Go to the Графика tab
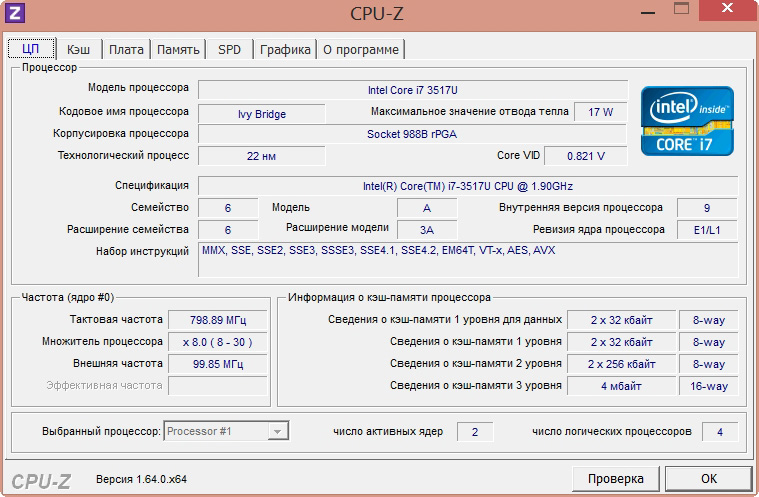The width and height of the screenshot is (759, 497). 285,49
